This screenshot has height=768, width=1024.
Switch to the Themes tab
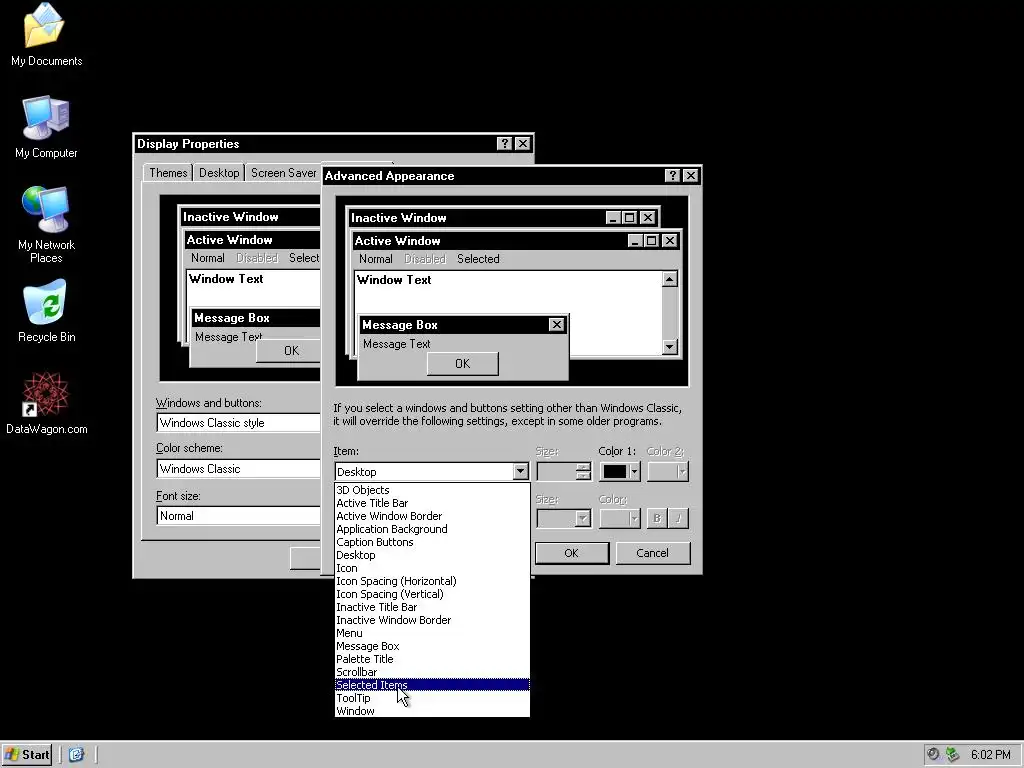click(168, 172)
